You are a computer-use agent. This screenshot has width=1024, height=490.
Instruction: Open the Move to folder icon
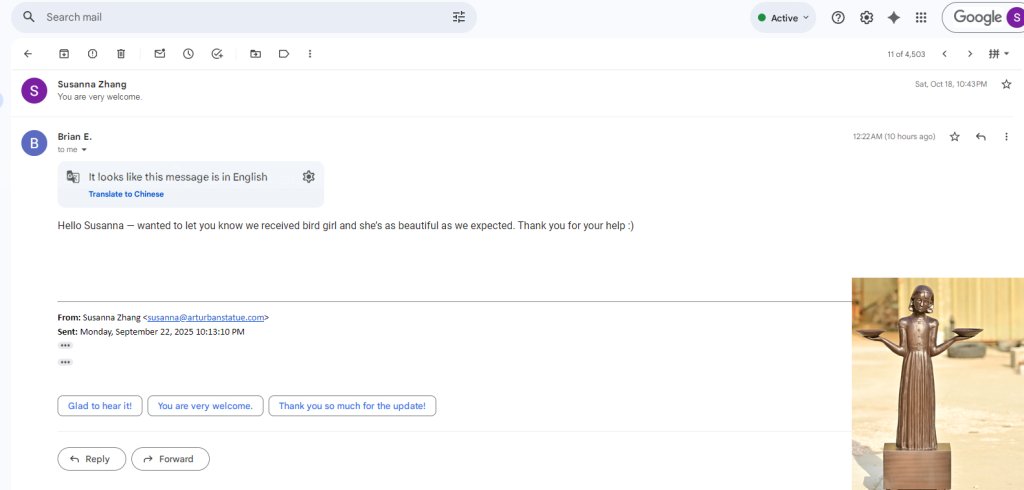point(255,54)
